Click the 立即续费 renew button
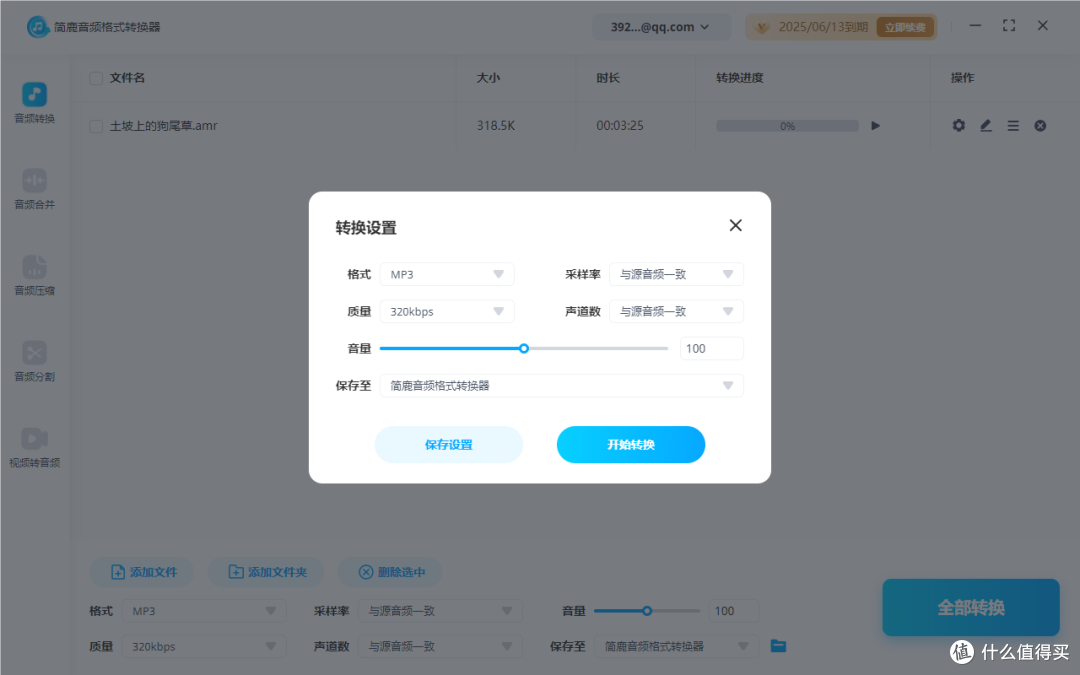The height and width of the screenshot is (675, 1080). (905, 27)
